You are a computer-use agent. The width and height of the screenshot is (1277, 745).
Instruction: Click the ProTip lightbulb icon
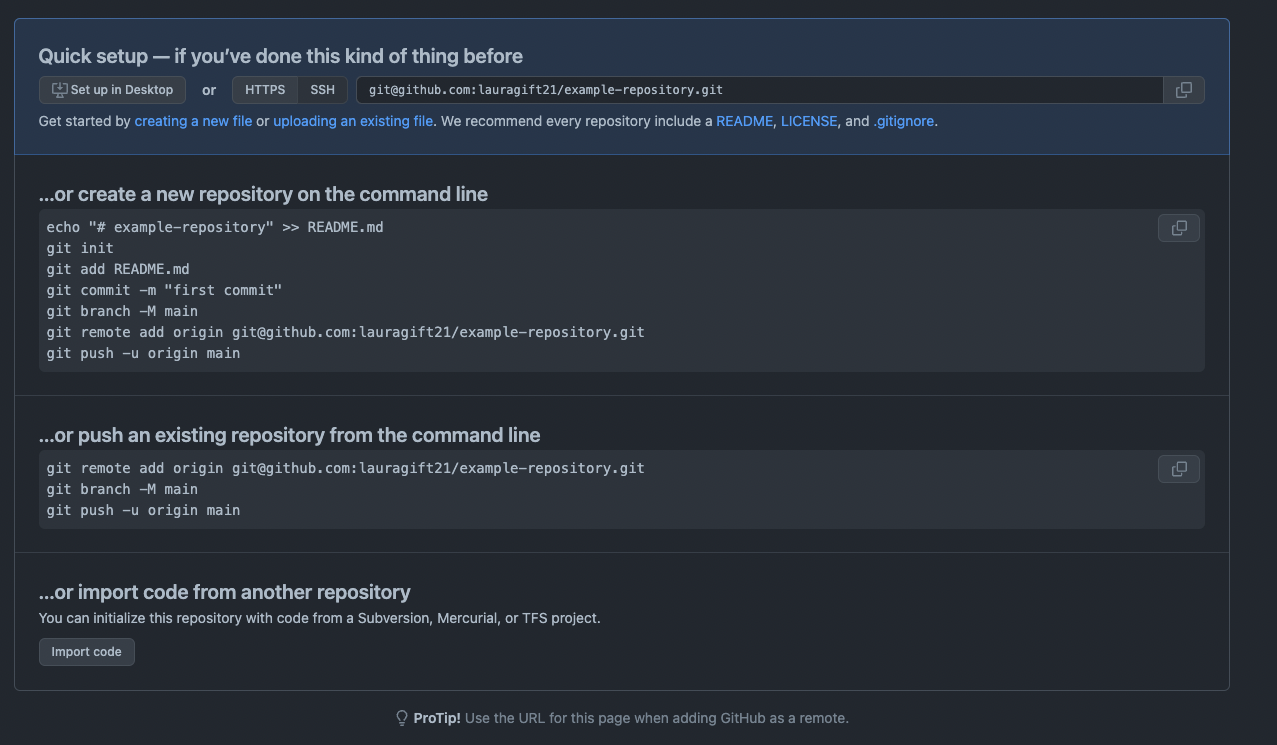pos(402,718)
